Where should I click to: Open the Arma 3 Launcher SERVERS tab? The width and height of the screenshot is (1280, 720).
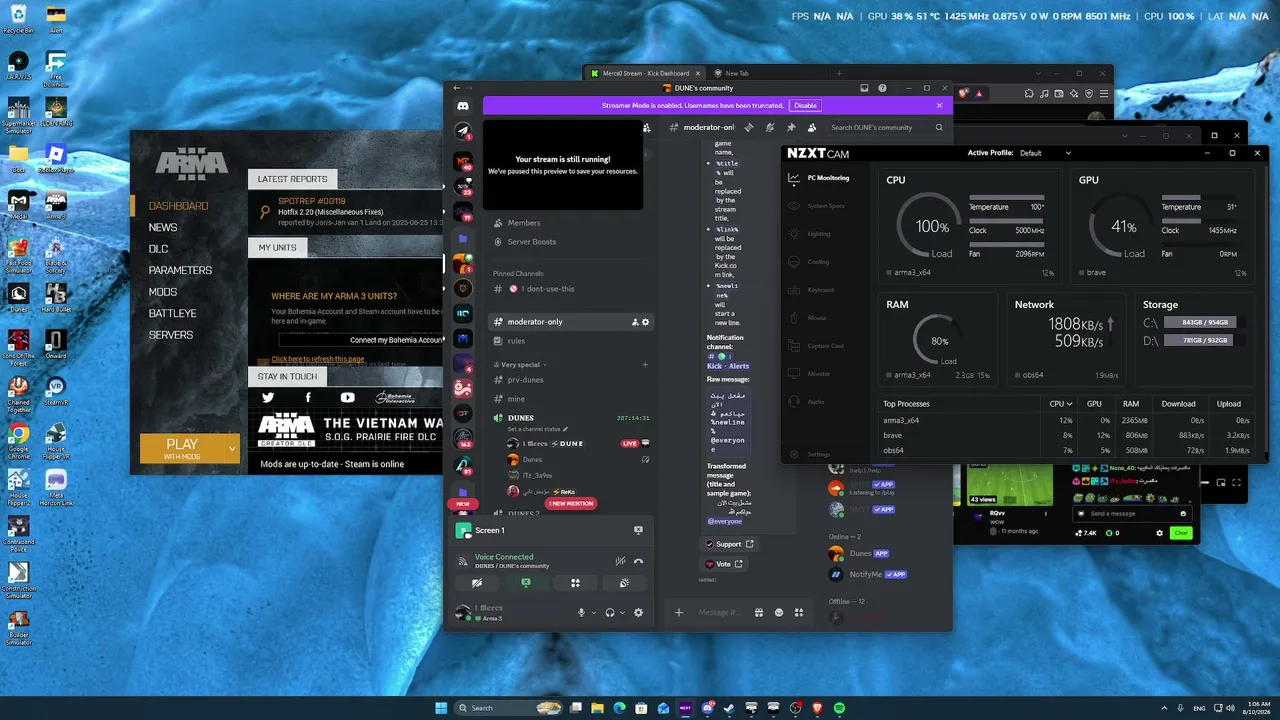click(x=171, y=335)
